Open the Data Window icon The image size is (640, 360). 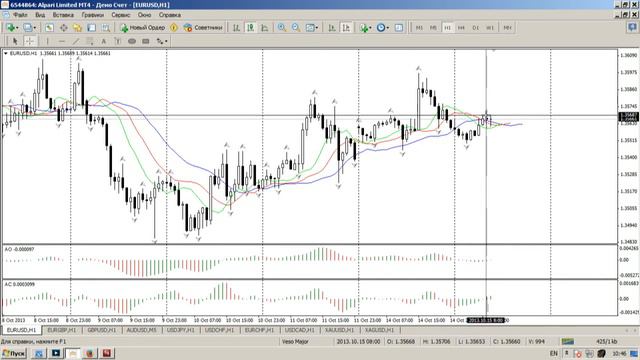tap(63, 28)
